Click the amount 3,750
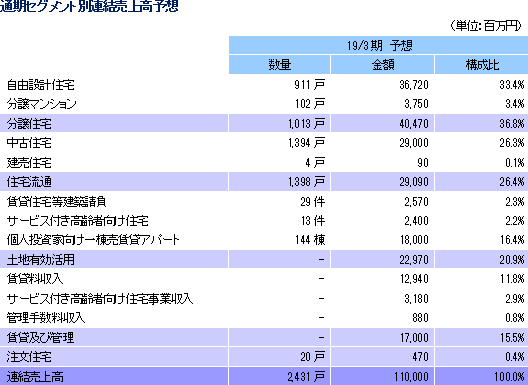 click(x=417, y=104)
